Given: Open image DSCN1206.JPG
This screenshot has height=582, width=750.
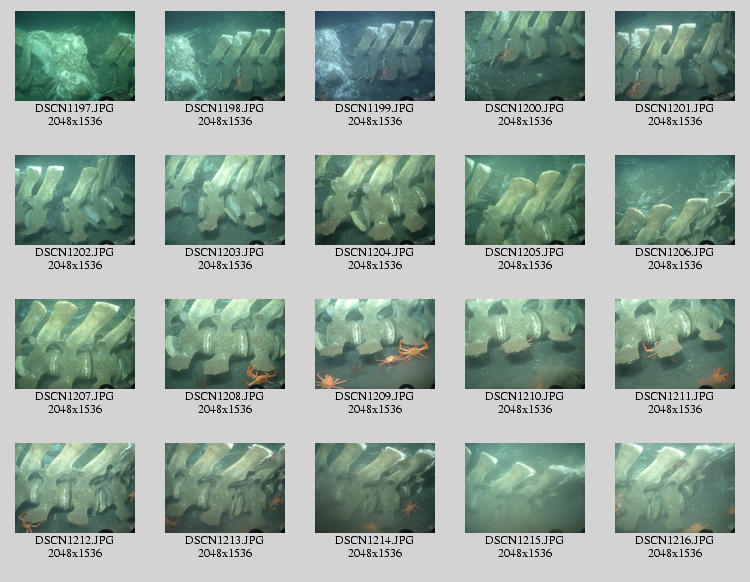Looking at the screenshot, I should (x=675, y=200).
